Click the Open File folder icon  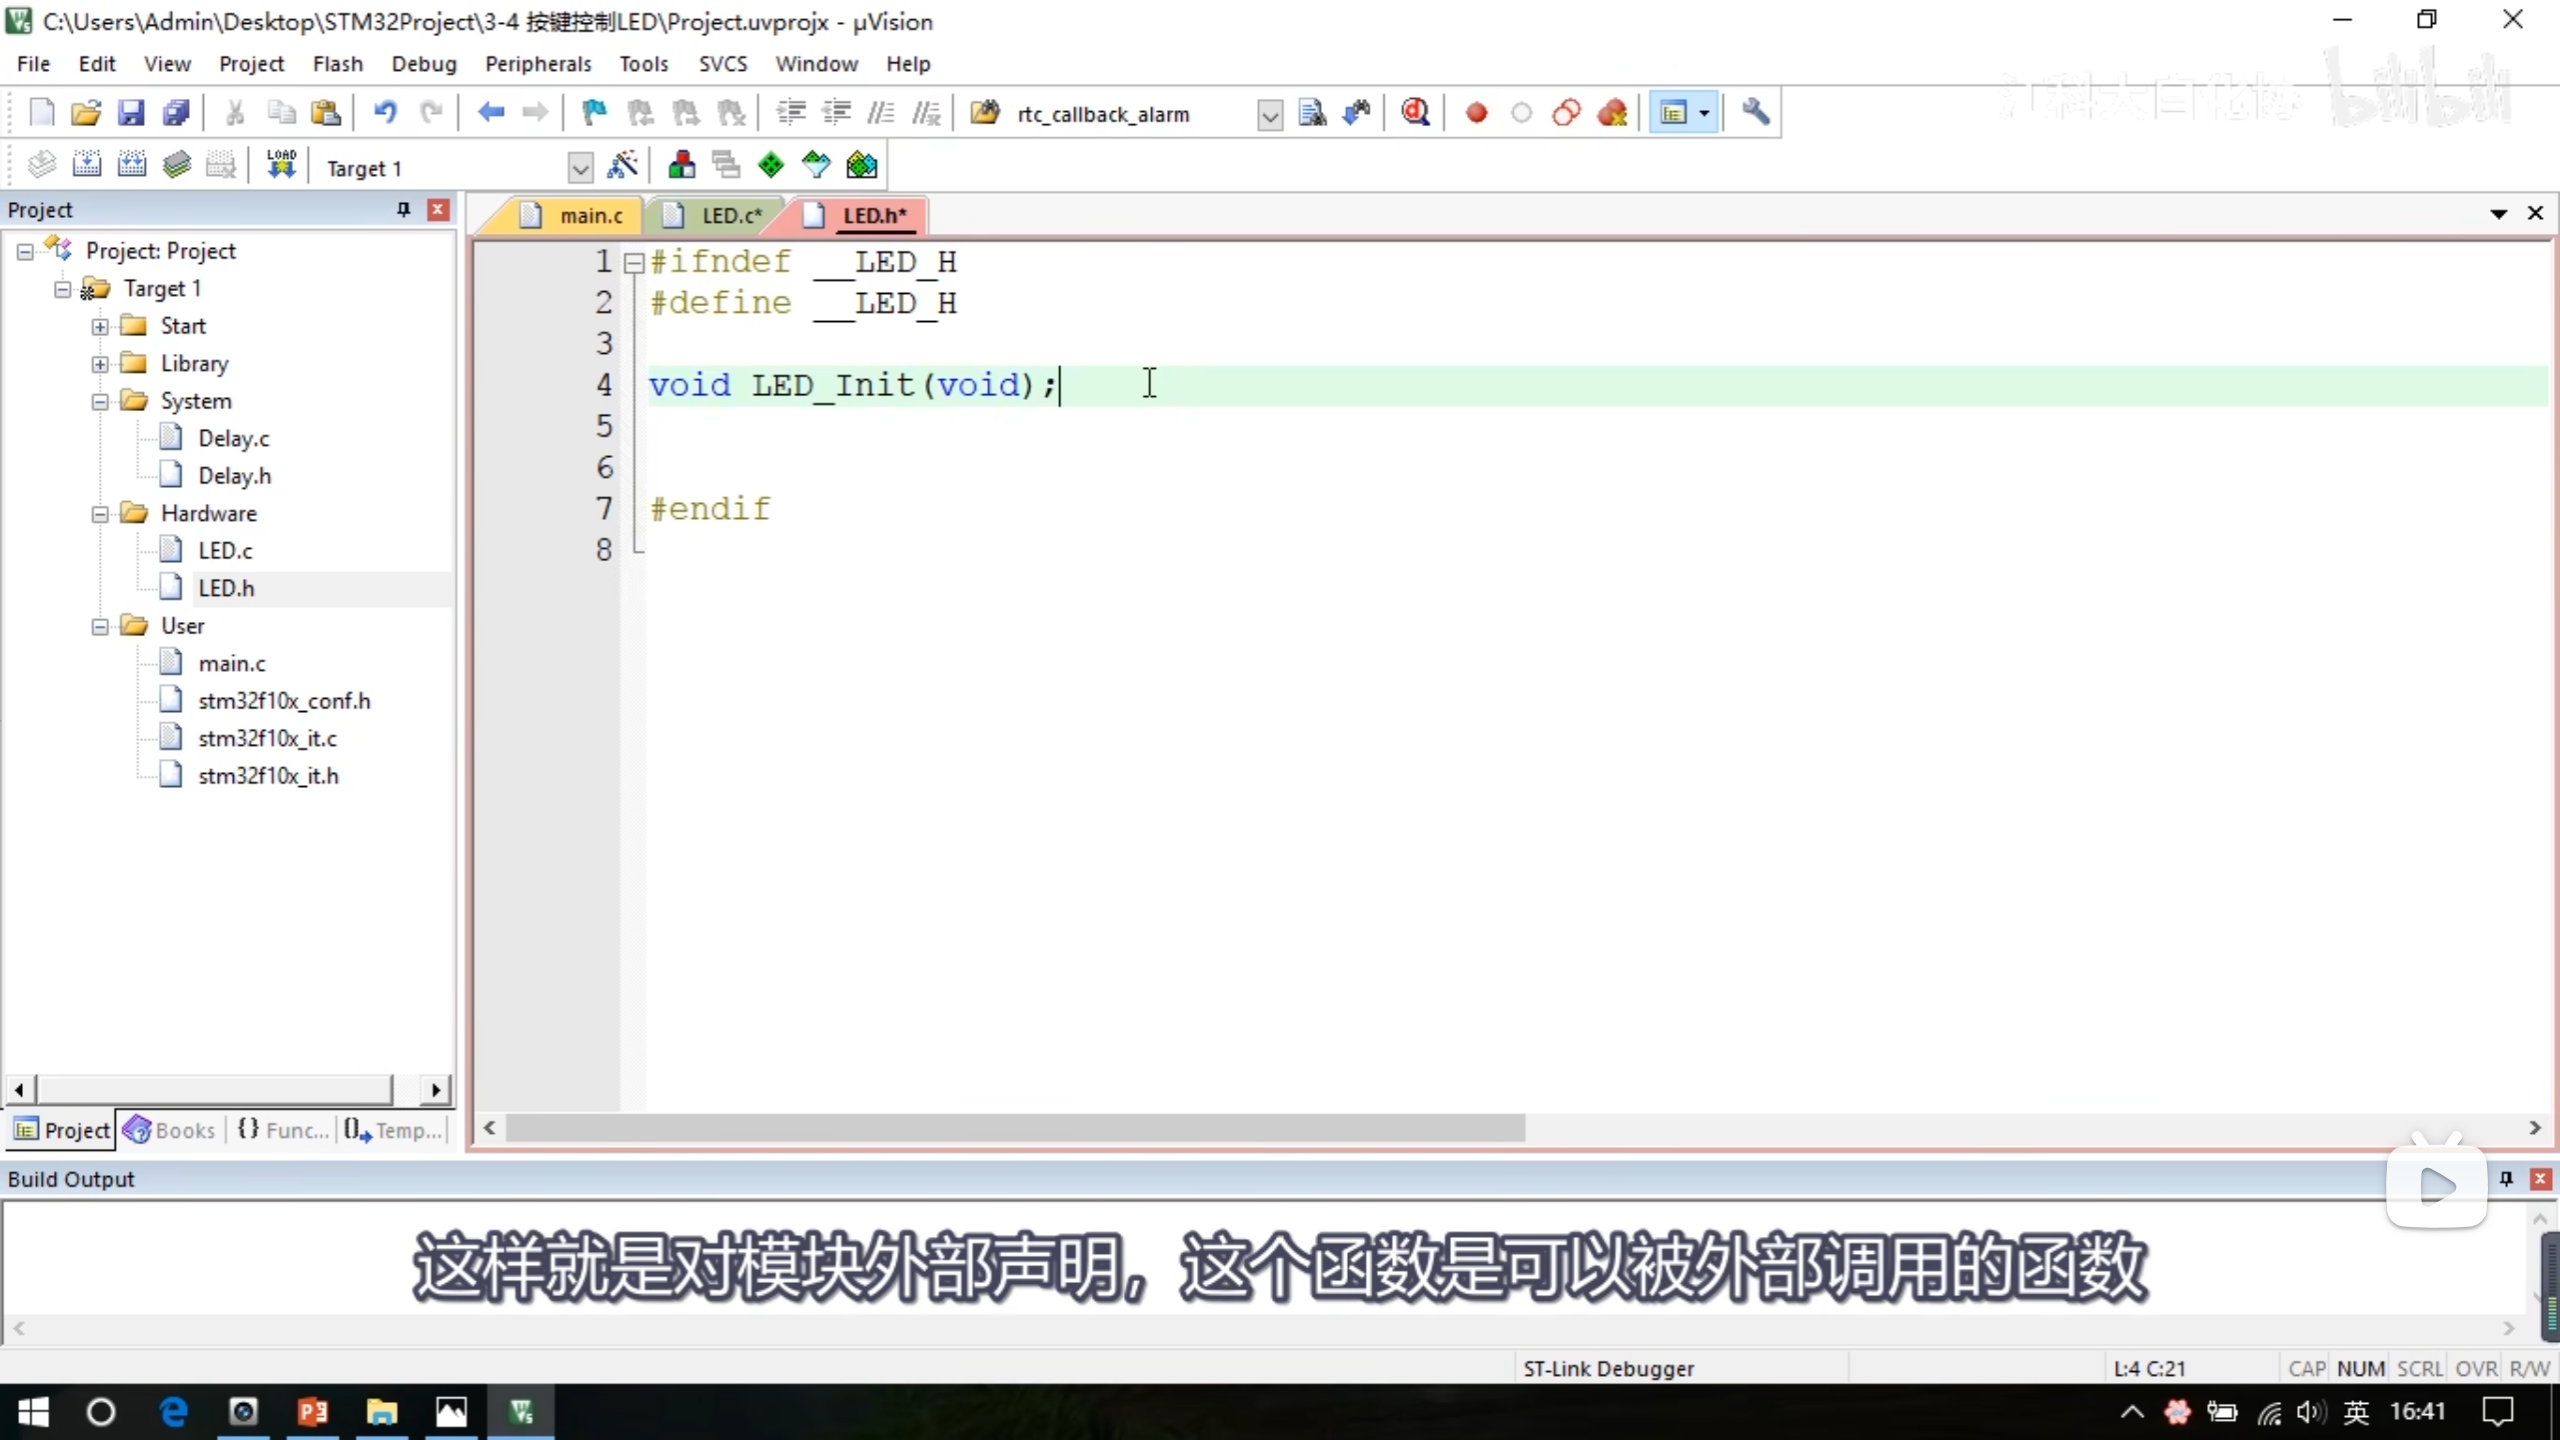click(86, 113)
